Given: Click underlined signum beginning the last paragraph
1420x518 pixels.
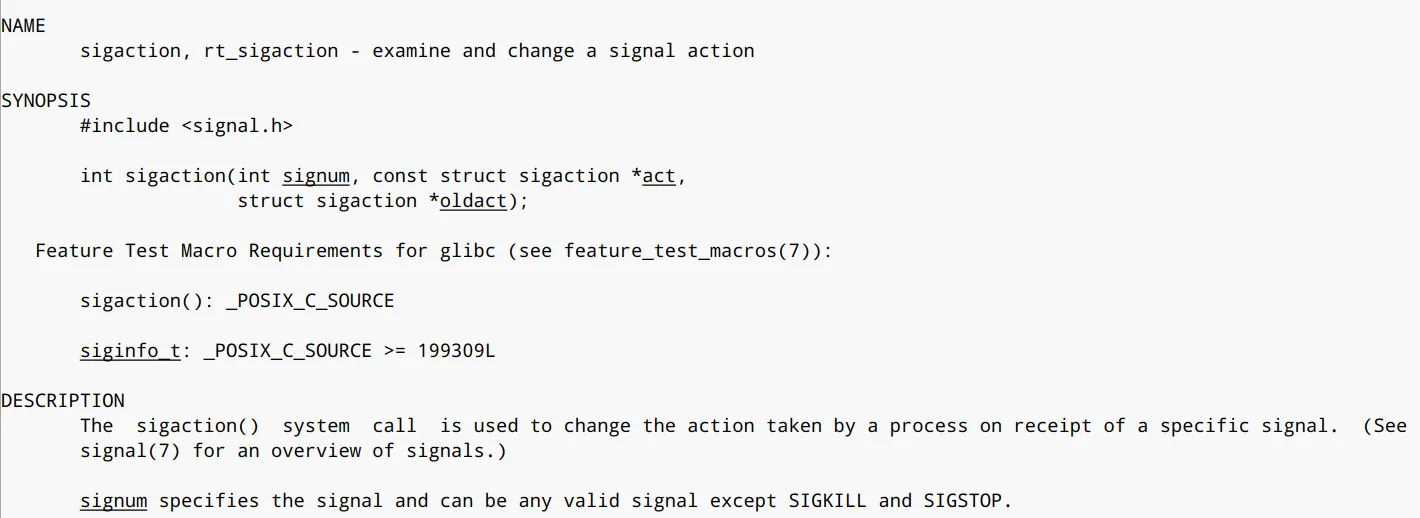Looking at the screenshot, I should [x=113, y=501].
